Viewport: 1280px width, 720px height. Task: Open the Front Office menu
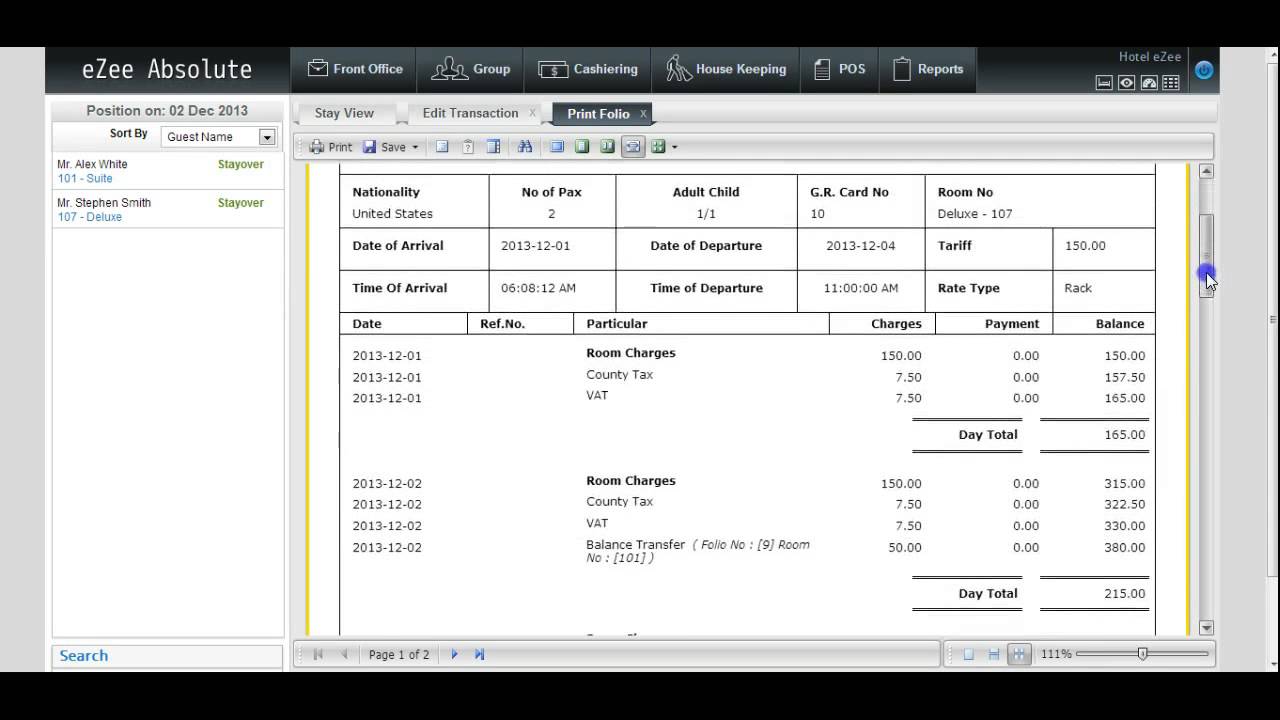click(355, 69)
